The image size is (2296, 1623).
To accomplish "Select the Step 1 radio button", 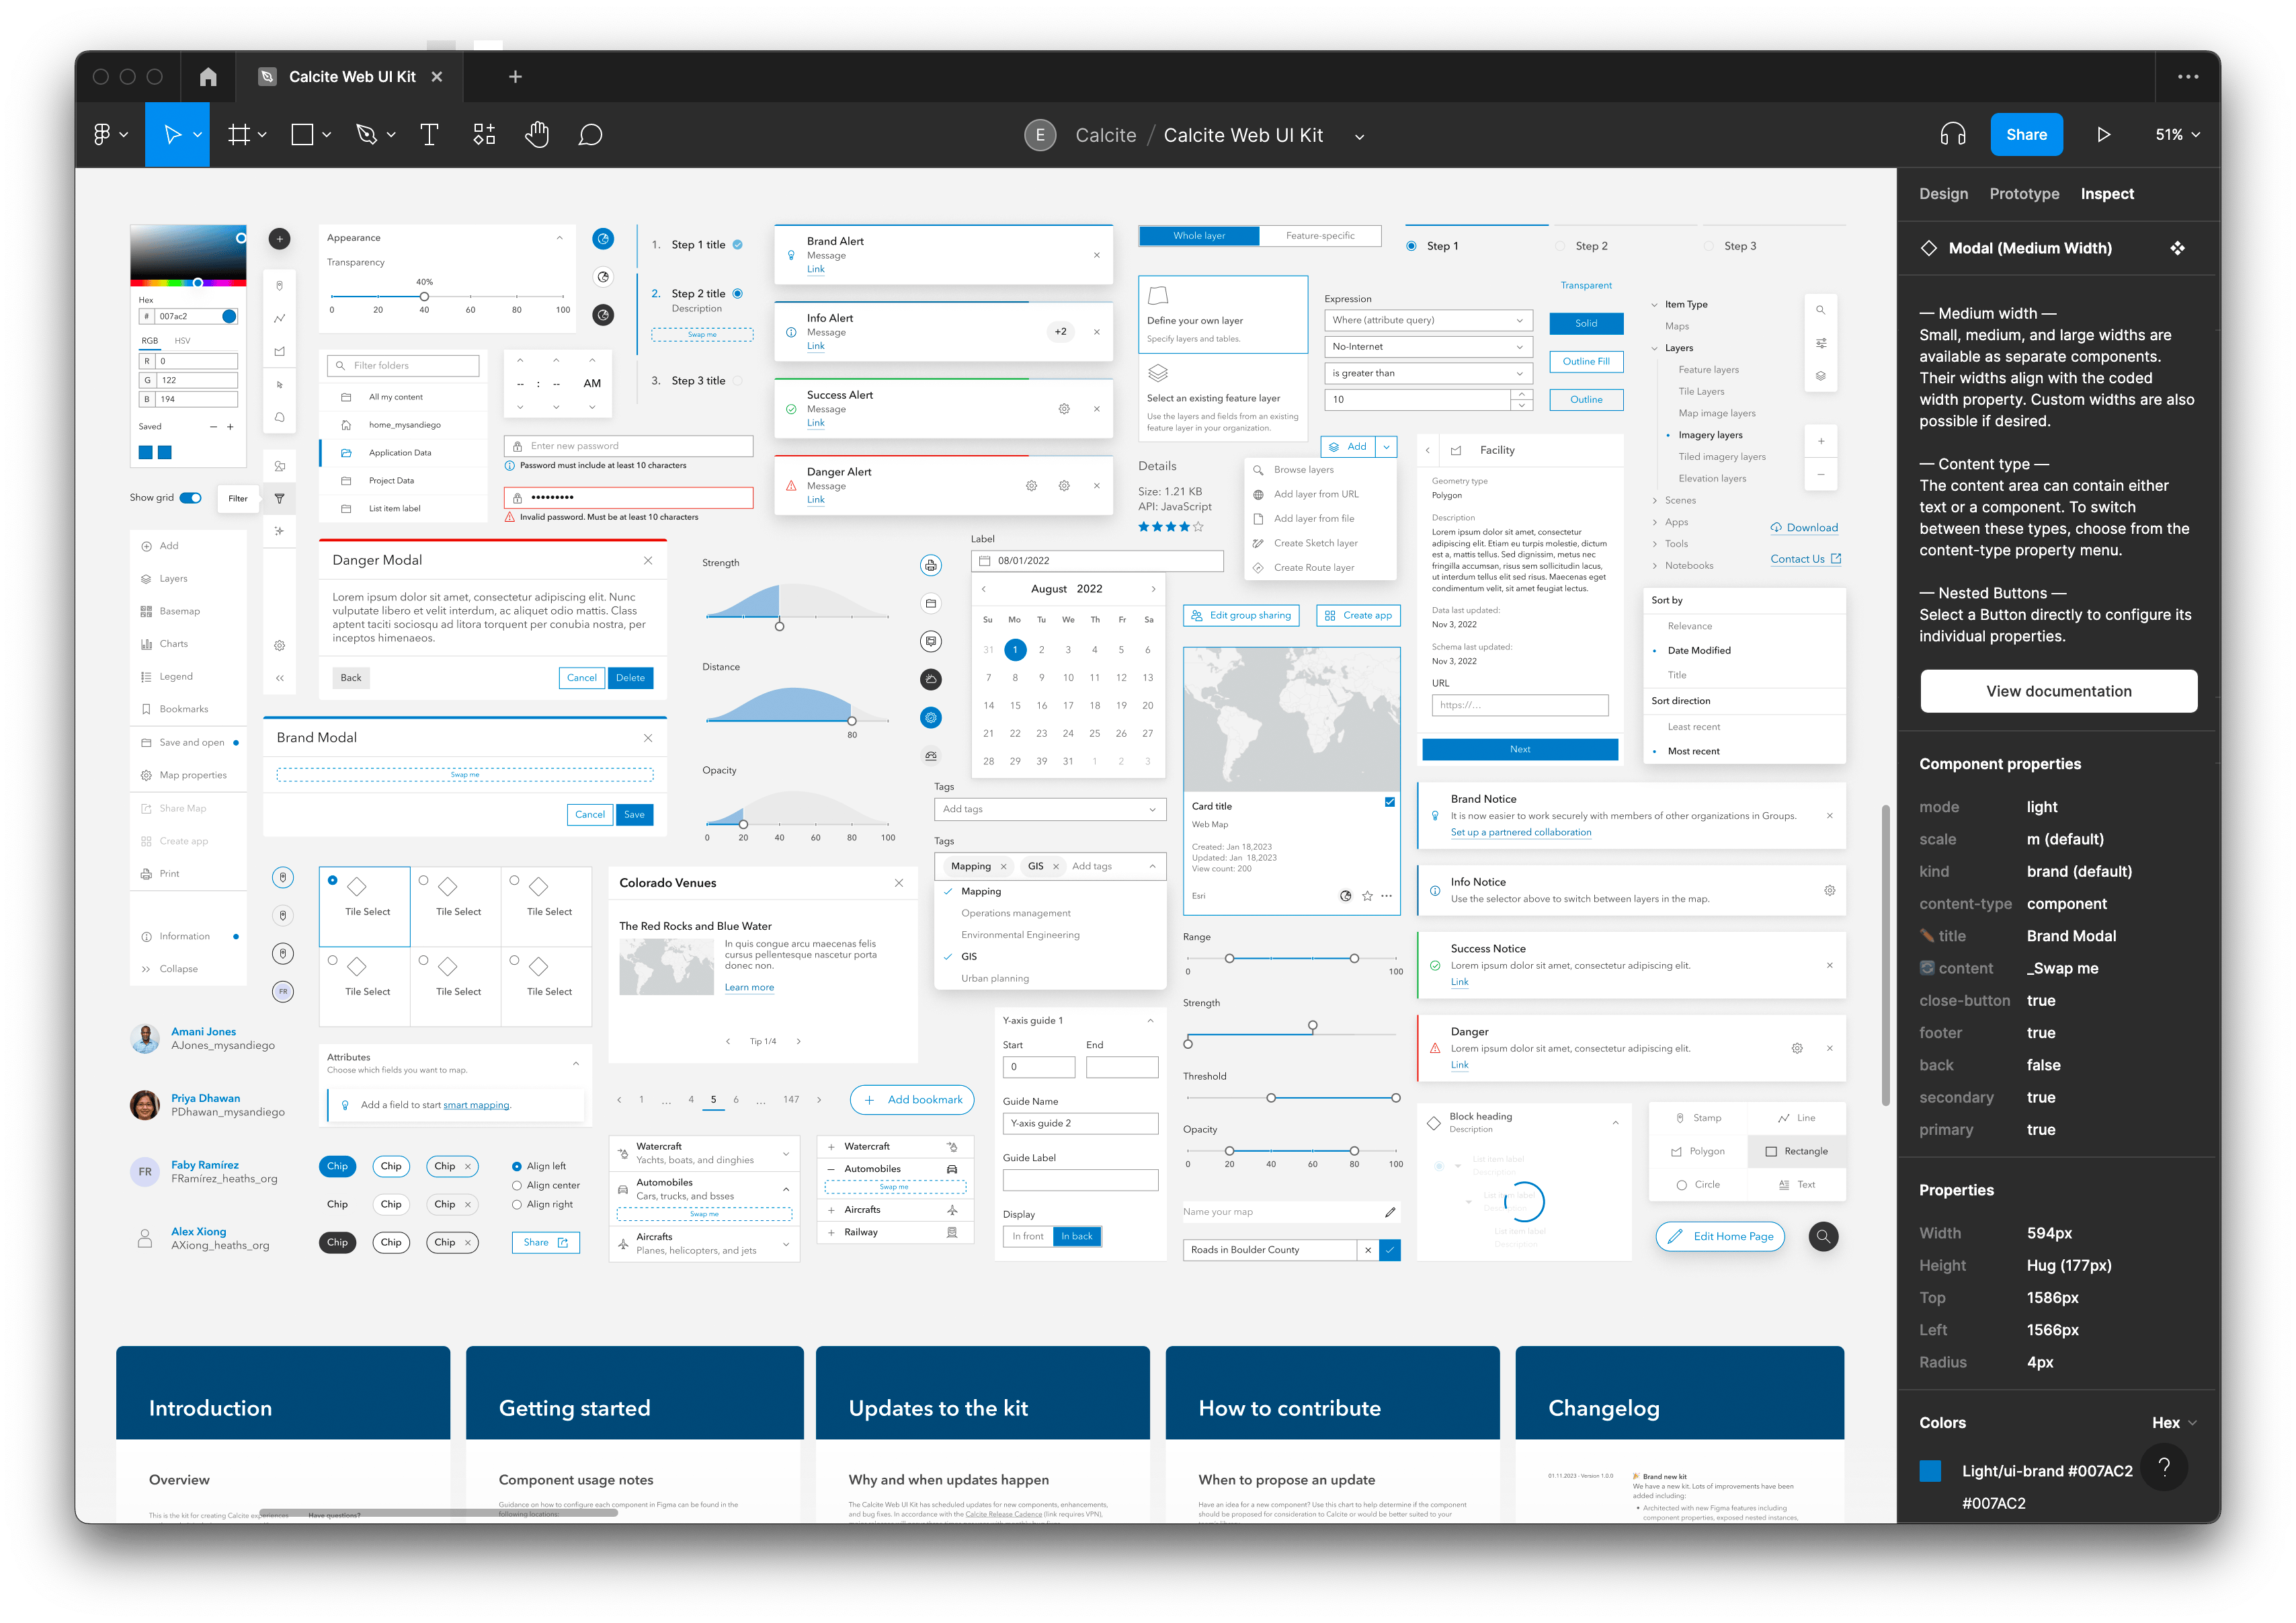I will [1412, 245].
